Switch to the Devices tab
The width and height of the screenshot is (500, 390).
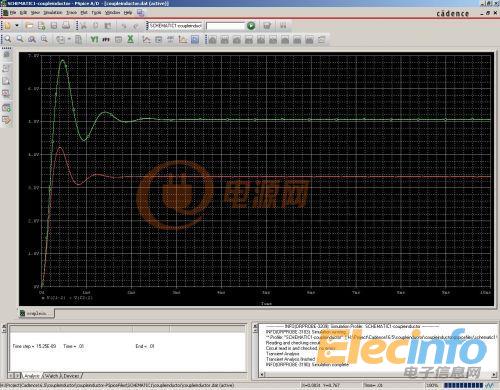pyautogui.click(x=71, y=376)
